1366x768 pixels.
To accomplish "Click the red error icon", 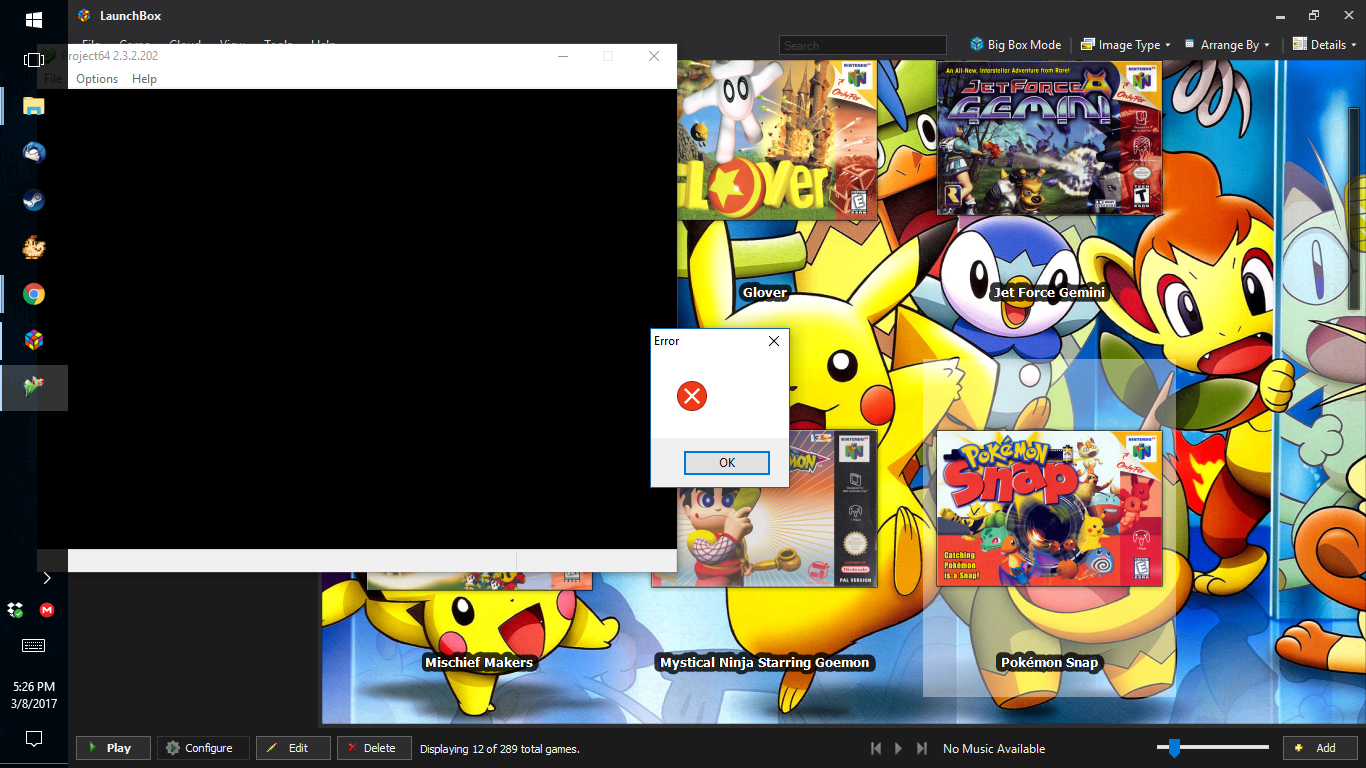I will click(692, 396).
